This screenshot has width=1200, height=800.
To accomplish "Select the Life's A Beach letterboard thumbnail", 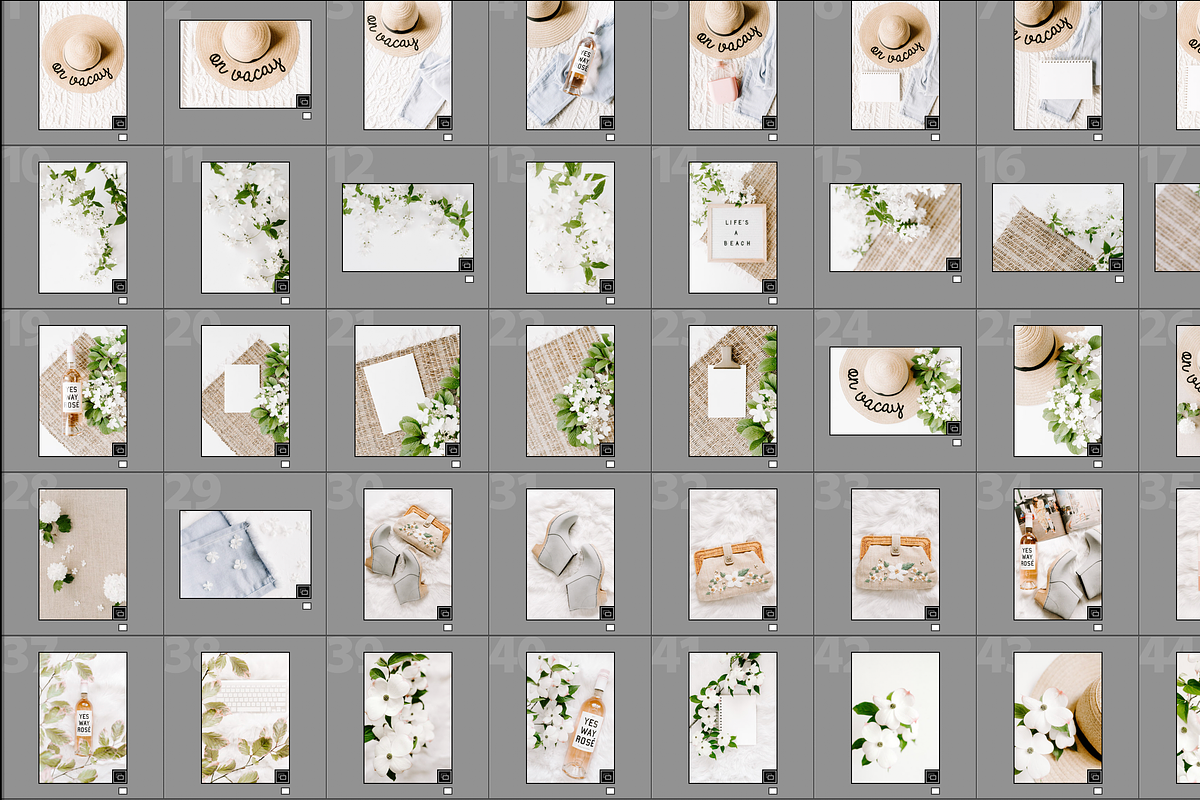I will click(x=733, y=228).
